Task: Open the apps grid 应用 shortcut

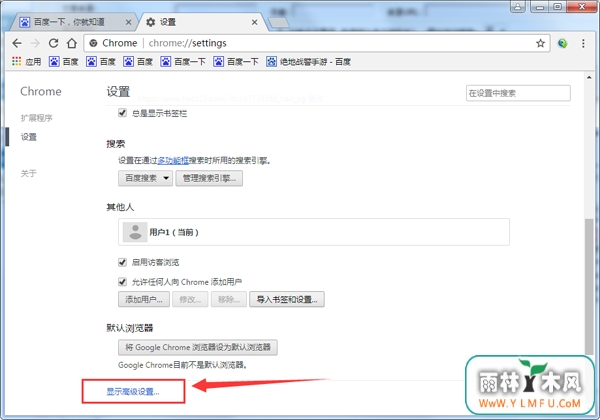Action: pos(26,62)
